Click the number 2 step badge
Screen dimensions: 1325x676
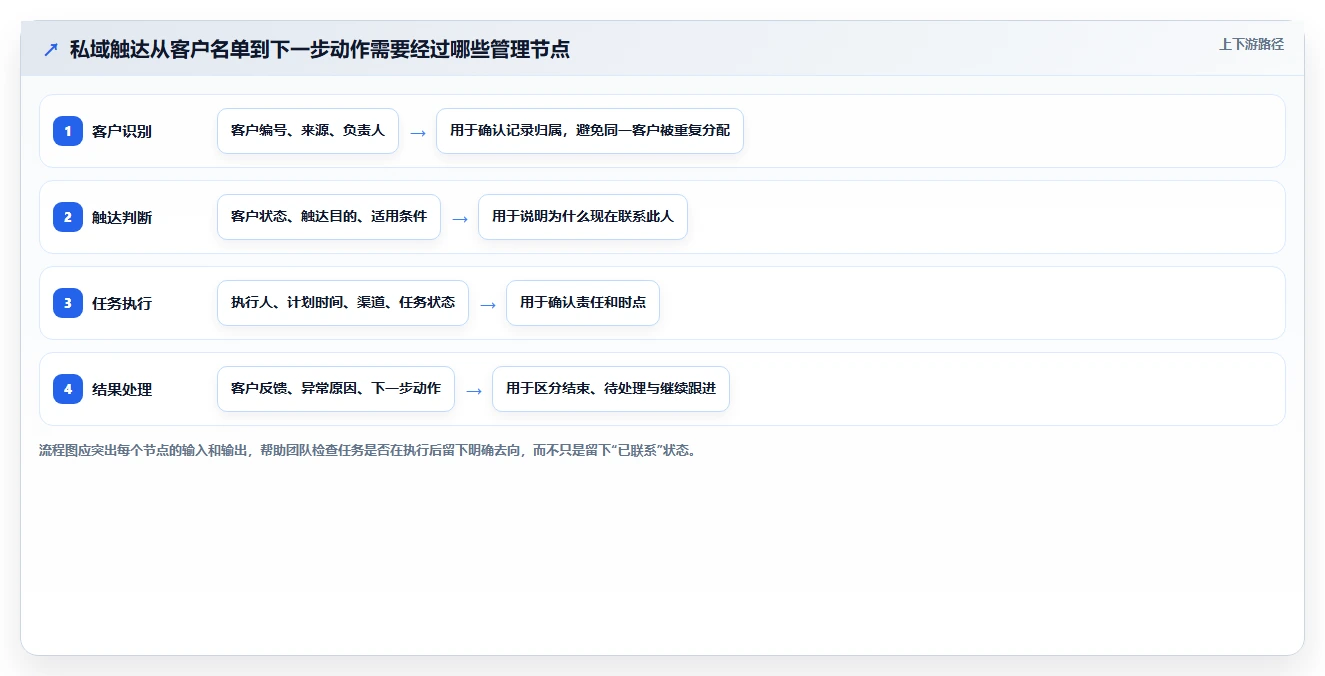[68, 217]
